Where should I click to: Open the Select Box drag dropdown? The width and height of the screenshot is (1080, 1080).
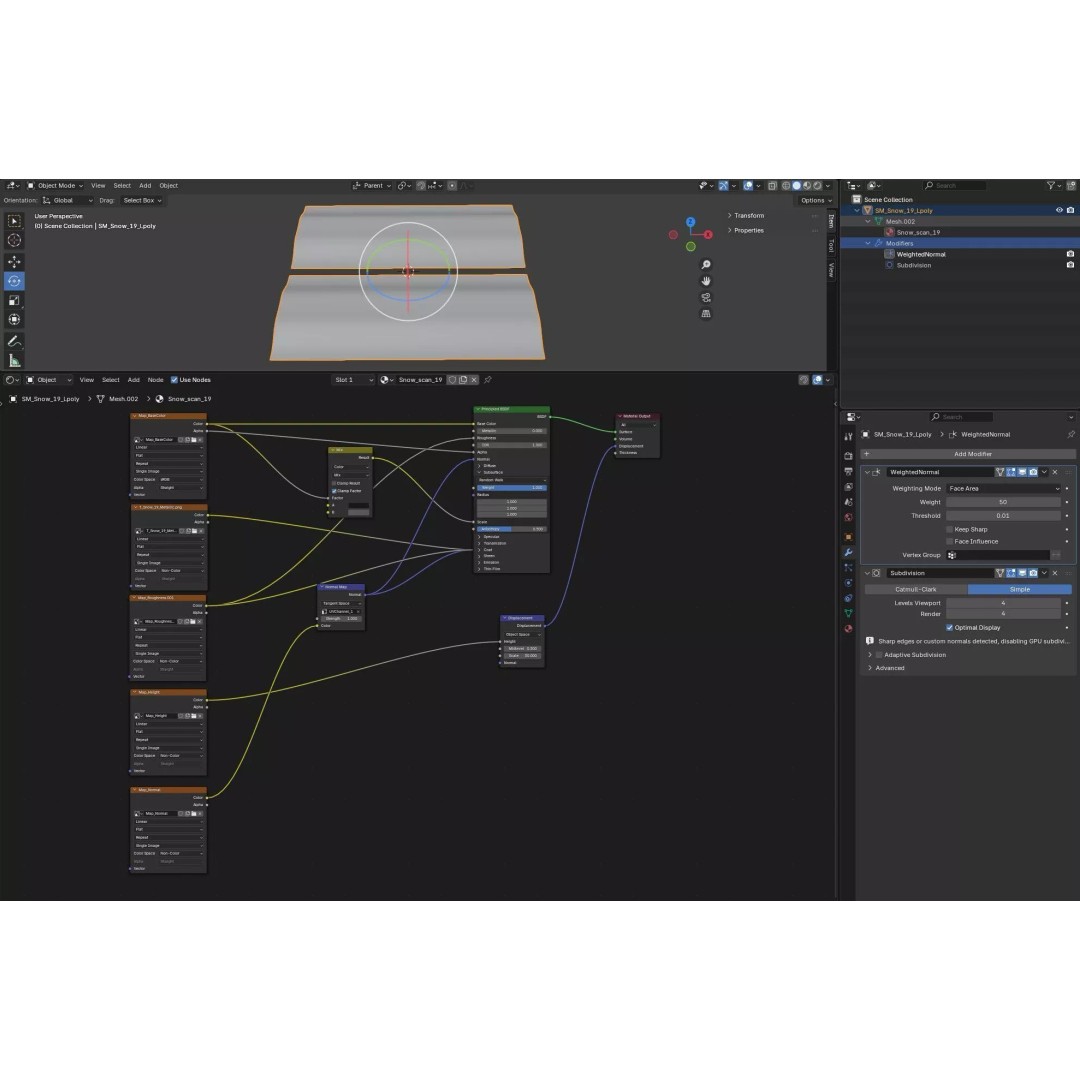click(143, 200)
